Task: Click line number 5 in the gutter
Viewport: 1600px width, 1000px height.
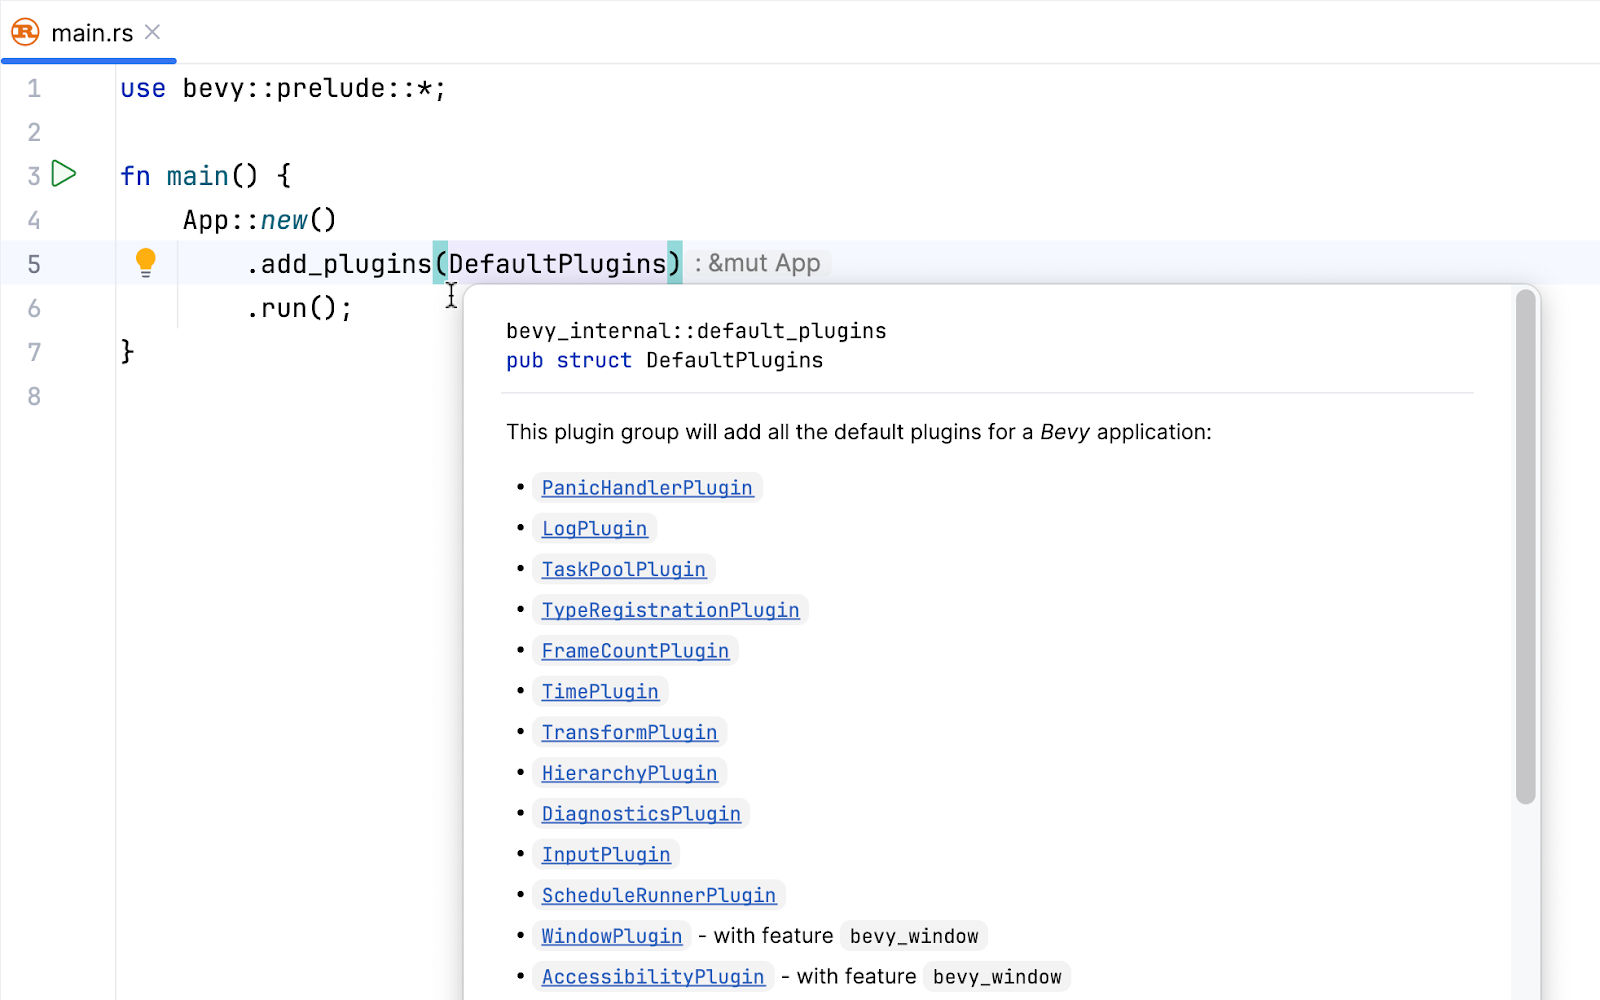Action: click(x=34, y=264)
